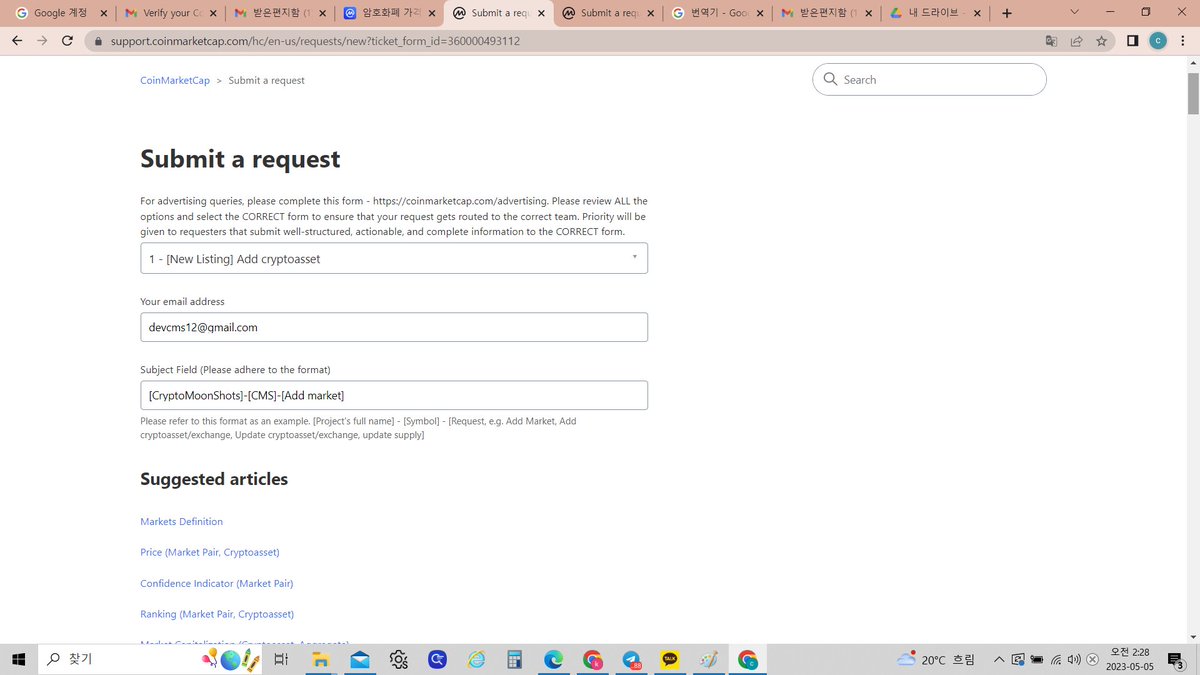Image resolution: width=1200 pixels, height=675 pixels.
Task: Click the Submit a request breadcrumb text
Action: pyautogui.click(x=266, y=80)
